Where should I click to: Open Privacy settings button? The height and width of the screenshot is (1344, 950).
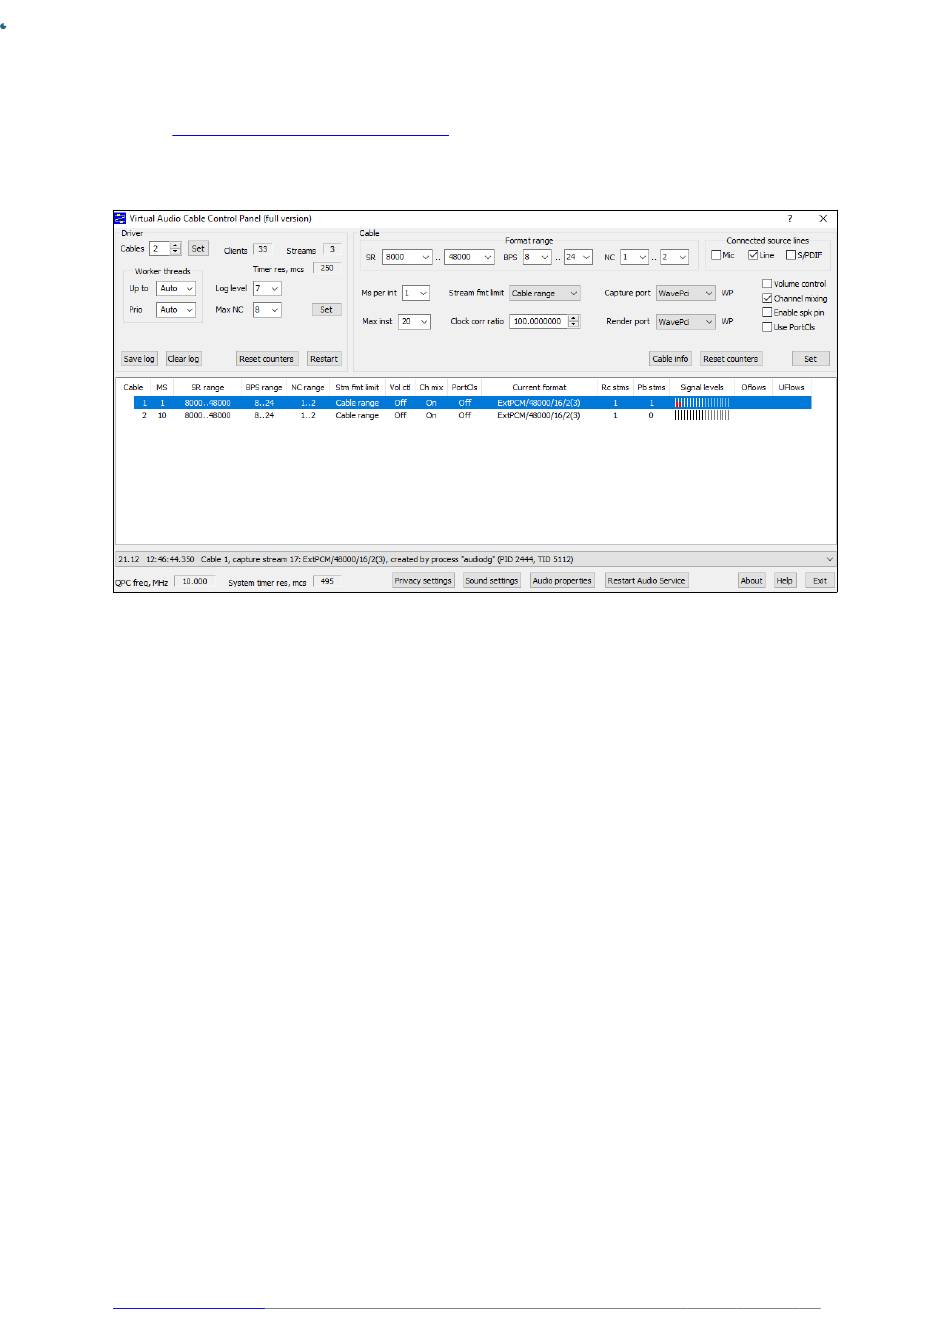423,580
